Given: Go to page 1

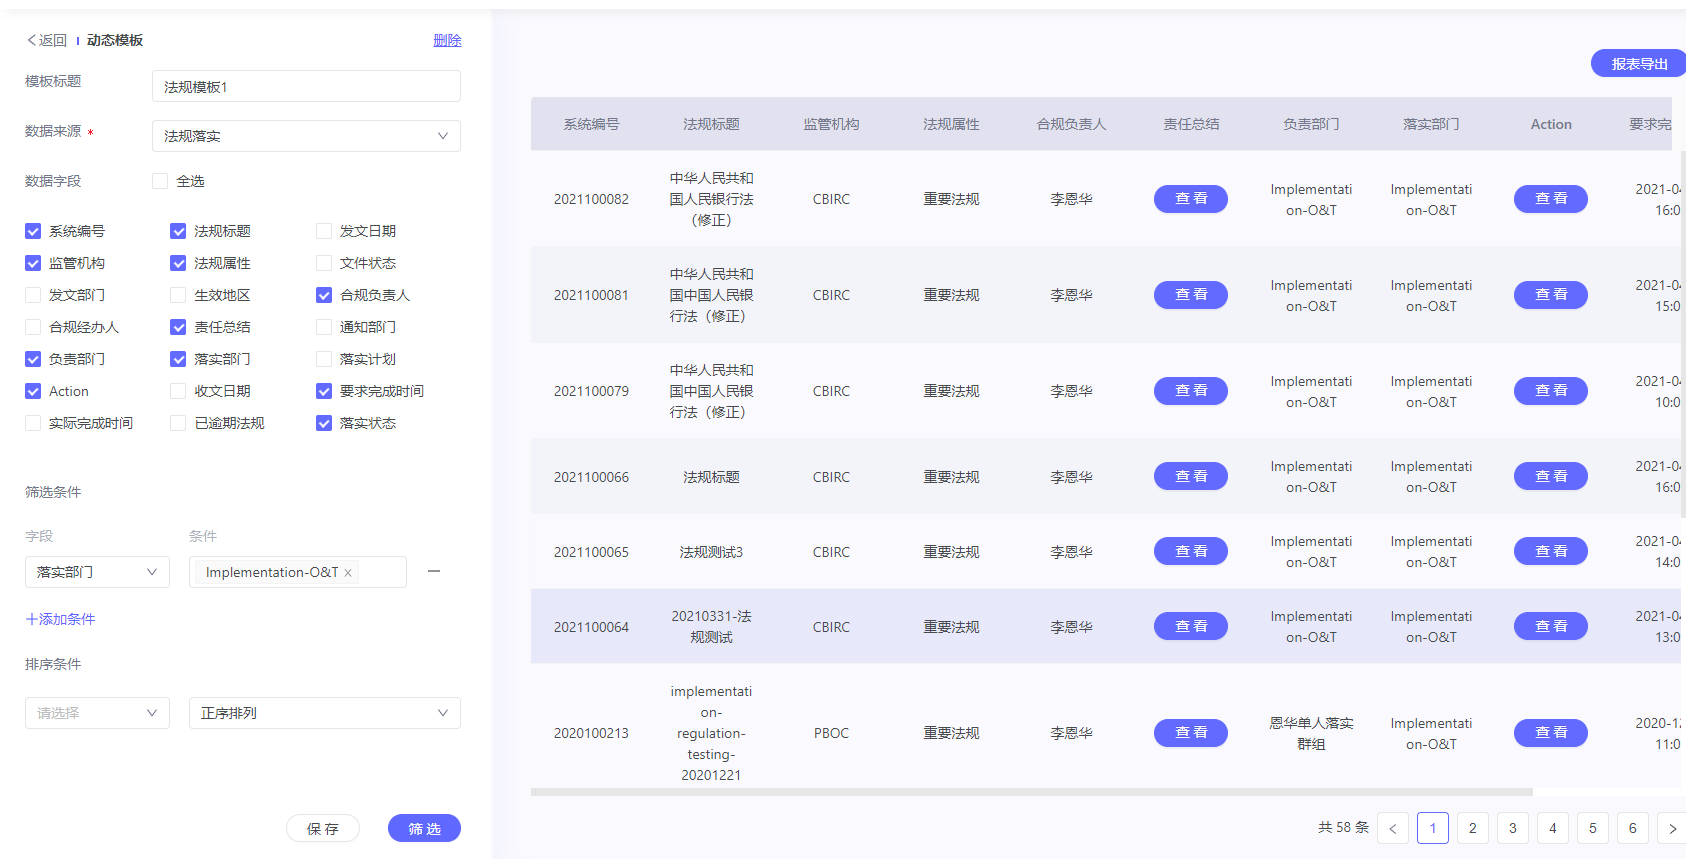Looking at the screenshot, I should click(1433, 828).
